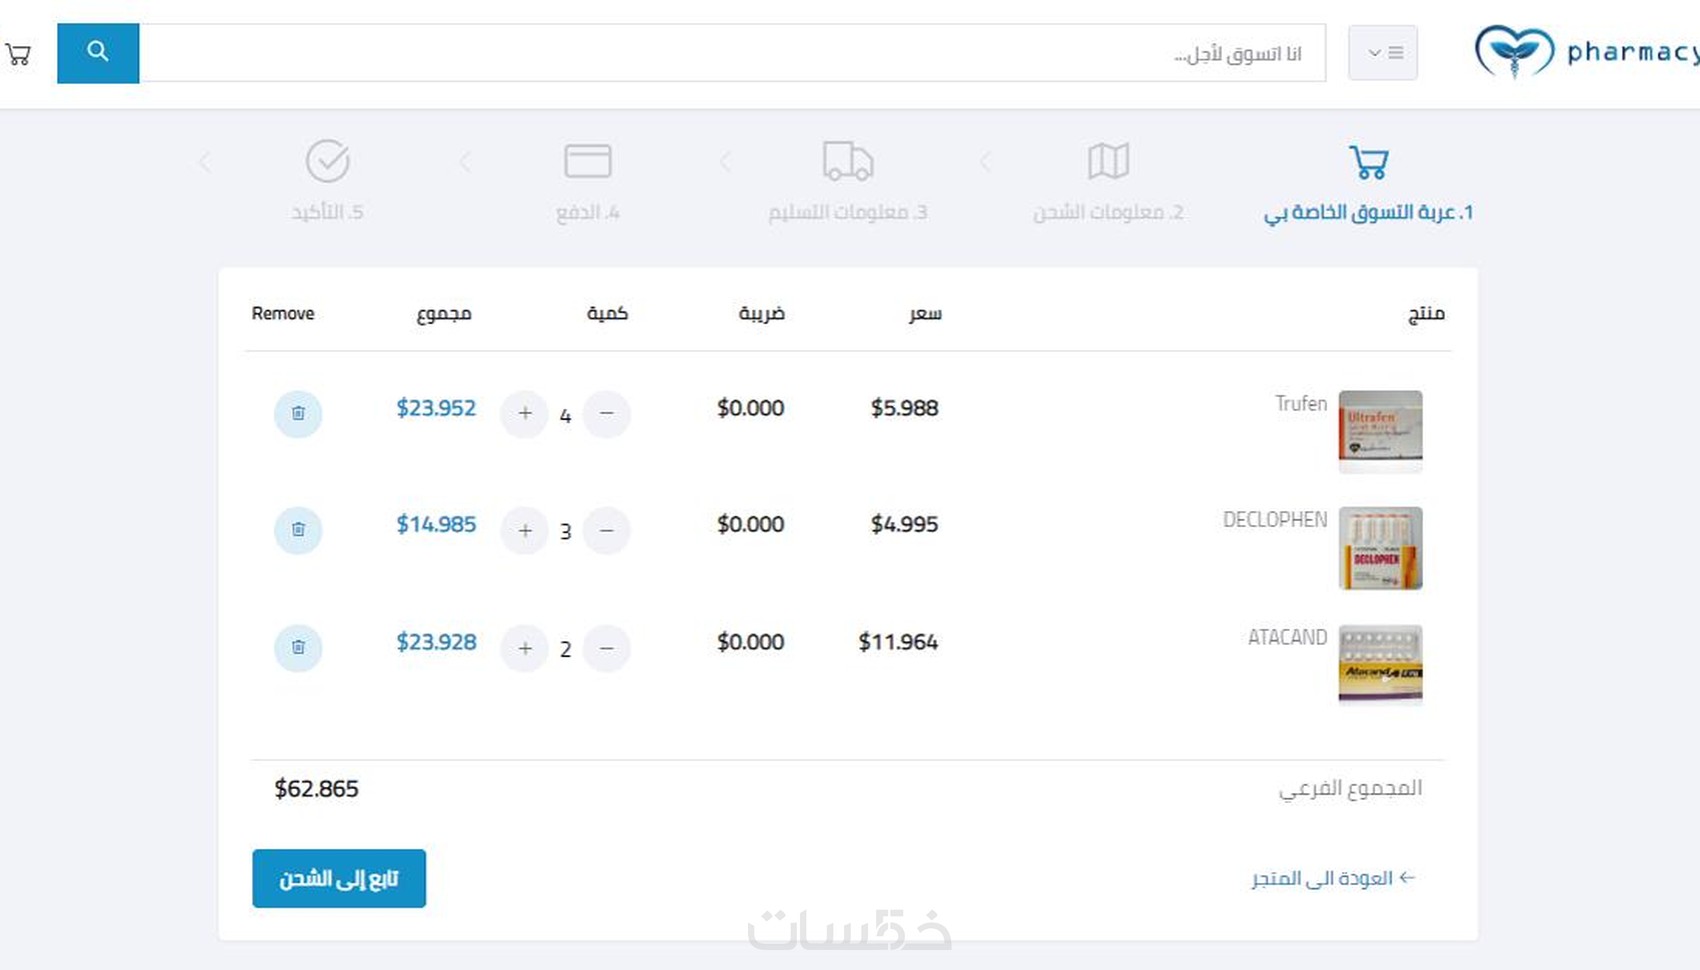Image resolution: width=1700 pixels, height=970 pixels.
Task: Increase Trufen quantity with plus button
Action: click(525, 413)
